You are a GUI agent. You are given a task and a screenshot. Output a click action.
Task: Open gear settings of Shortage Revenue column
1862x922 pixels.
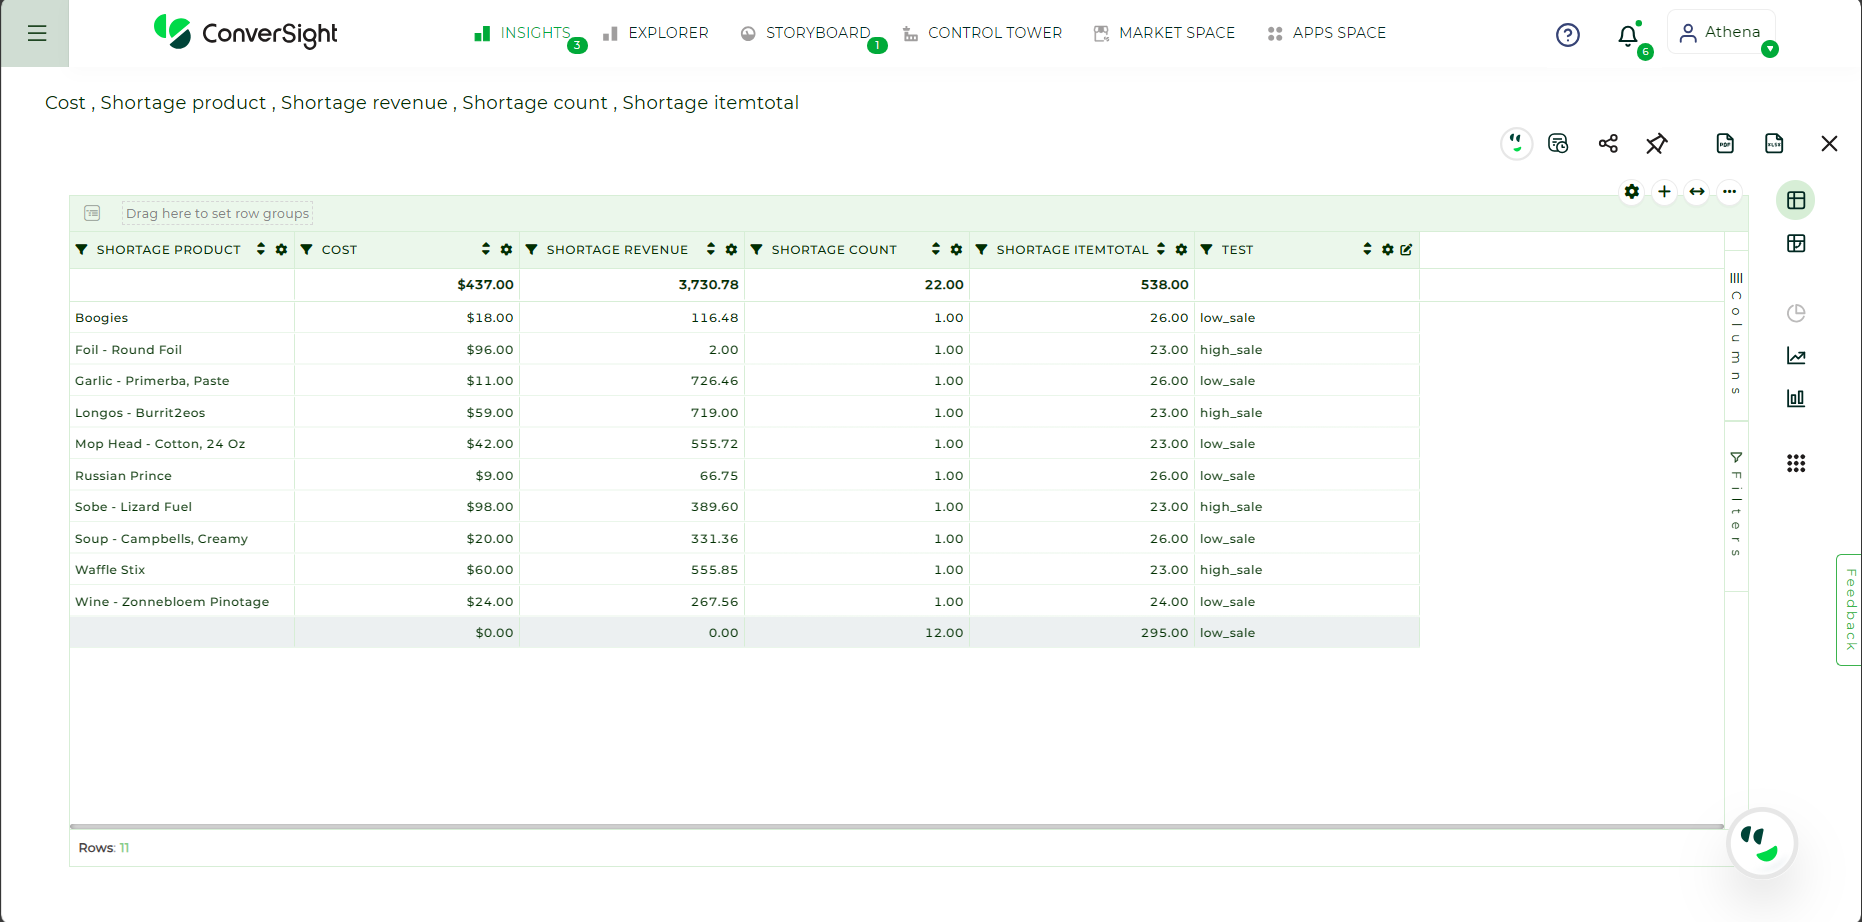(x=731, y=250)
